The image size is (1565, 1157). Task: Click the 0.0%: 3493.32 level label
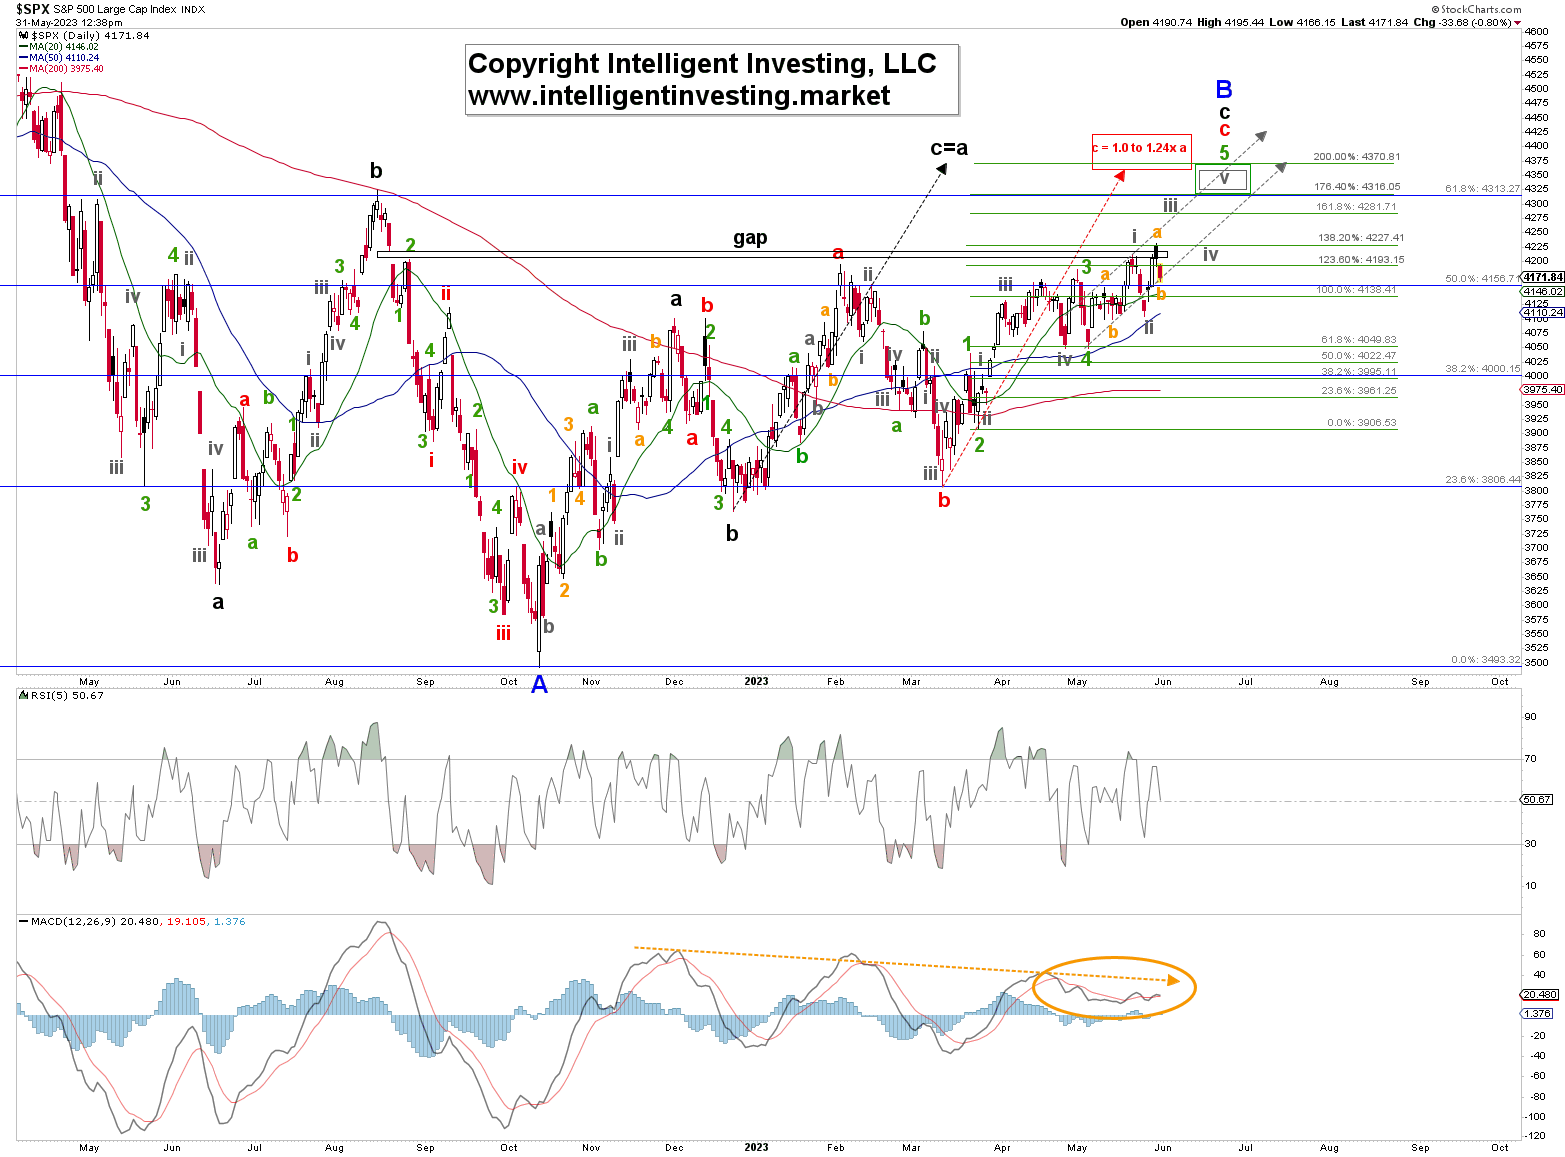(1485, 660)
